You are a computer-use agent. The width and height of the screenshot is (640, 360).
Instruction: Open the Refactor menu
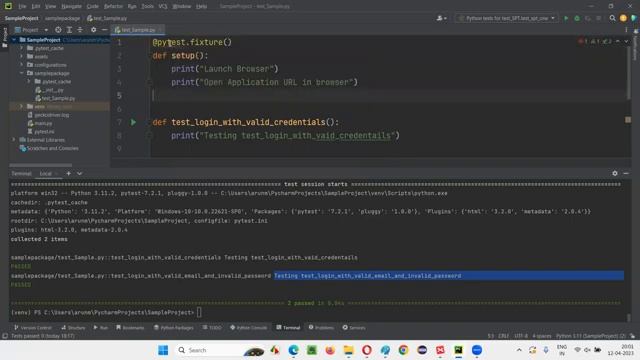click(x=113, y=6)
